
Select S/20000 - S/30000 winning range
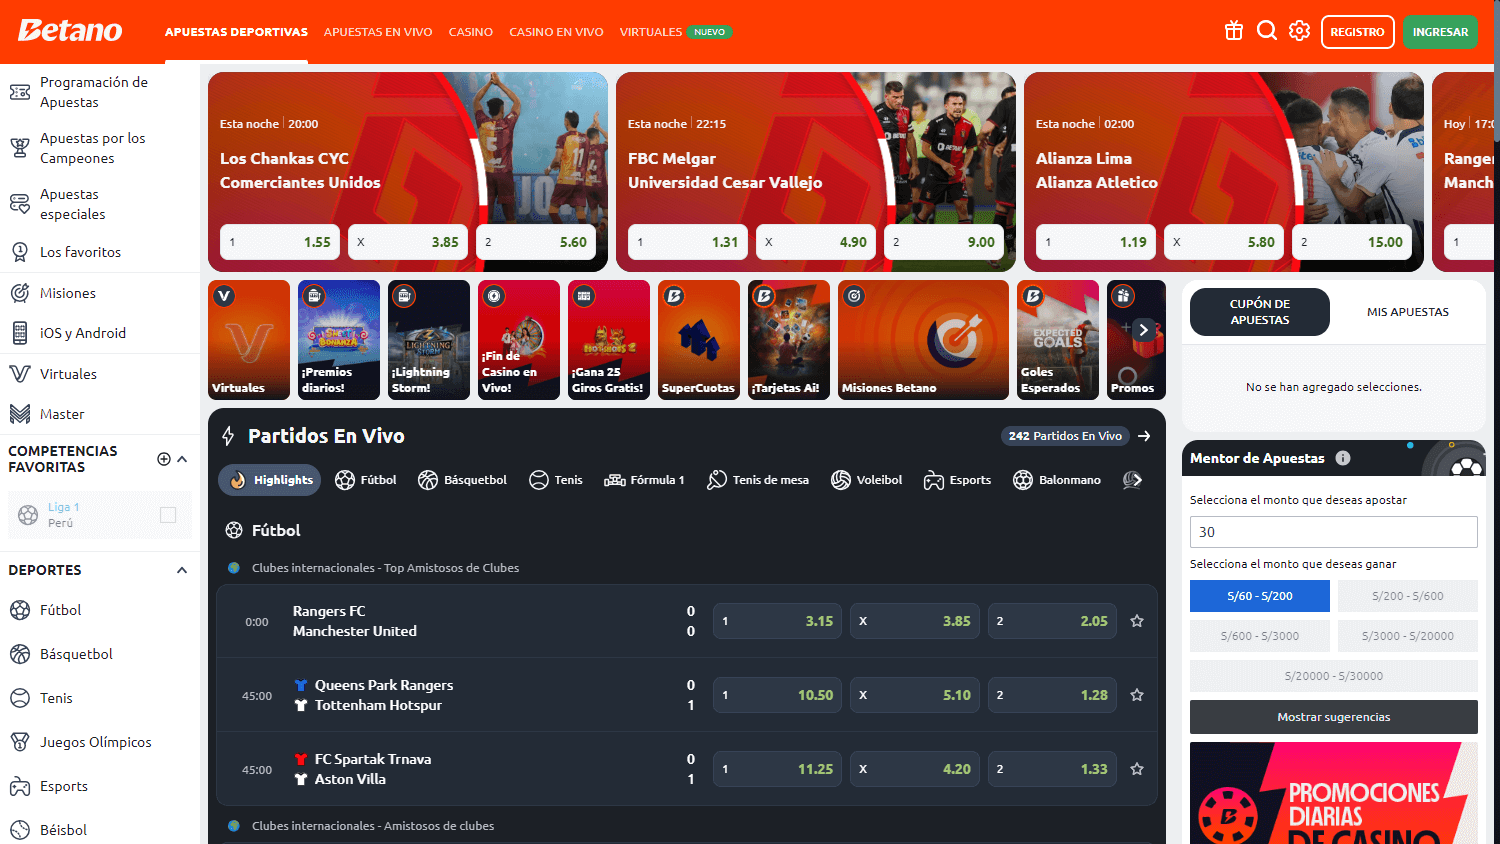click(x=1334, y=676)
